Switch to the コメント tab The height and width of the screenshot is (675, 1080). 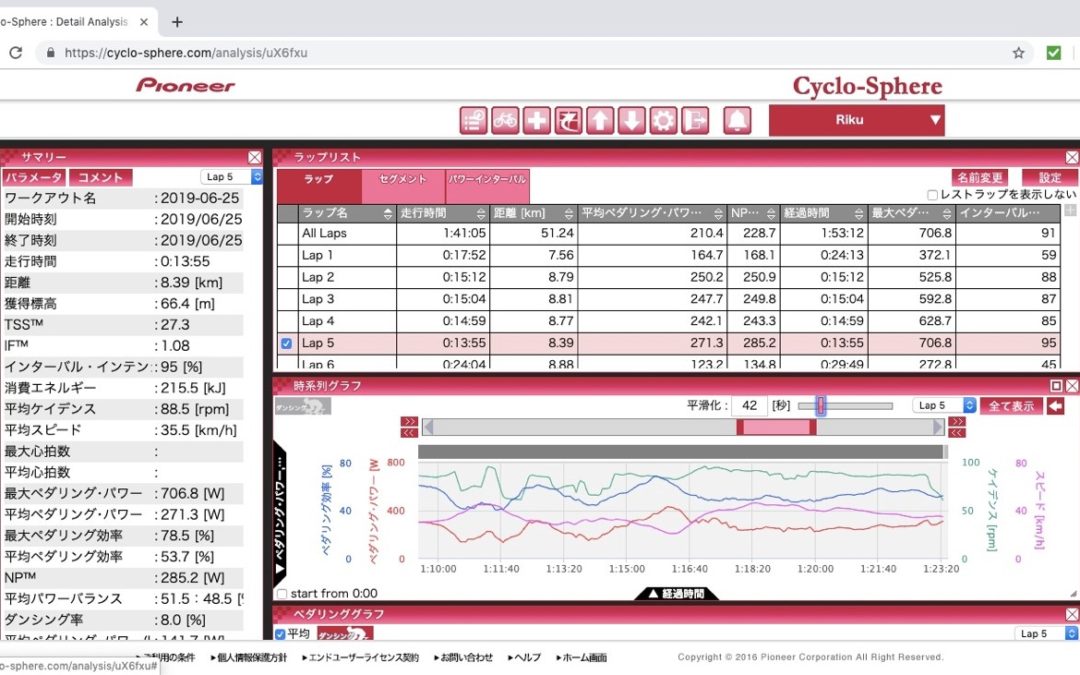[100, 177]
